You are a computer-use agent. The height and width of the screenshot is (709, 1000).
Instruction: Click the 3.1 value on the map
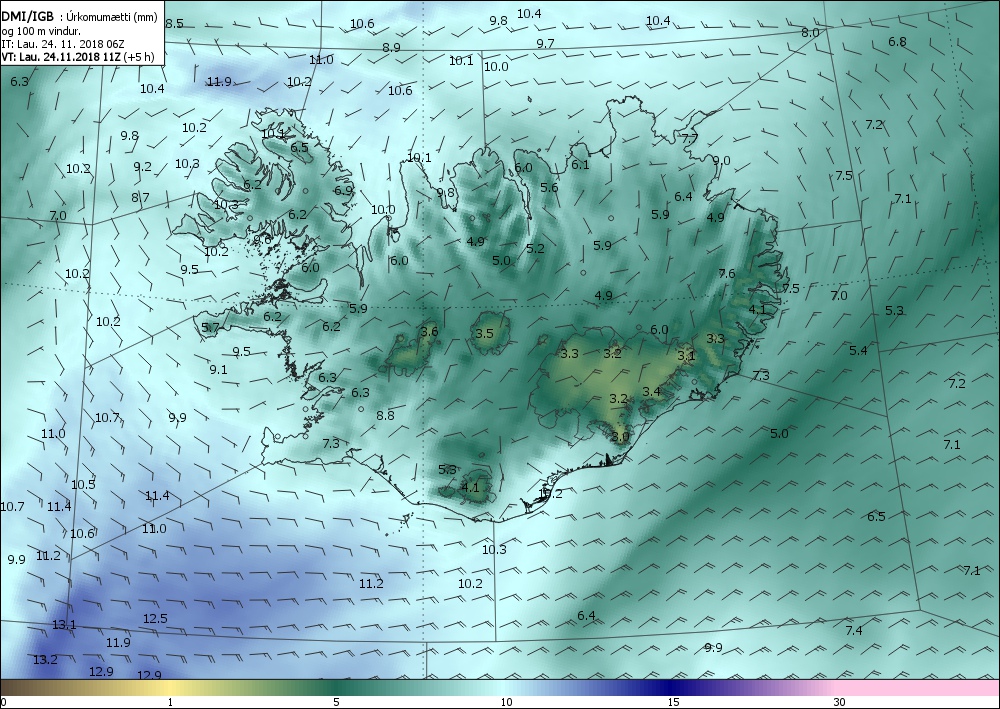click(686, 356)
